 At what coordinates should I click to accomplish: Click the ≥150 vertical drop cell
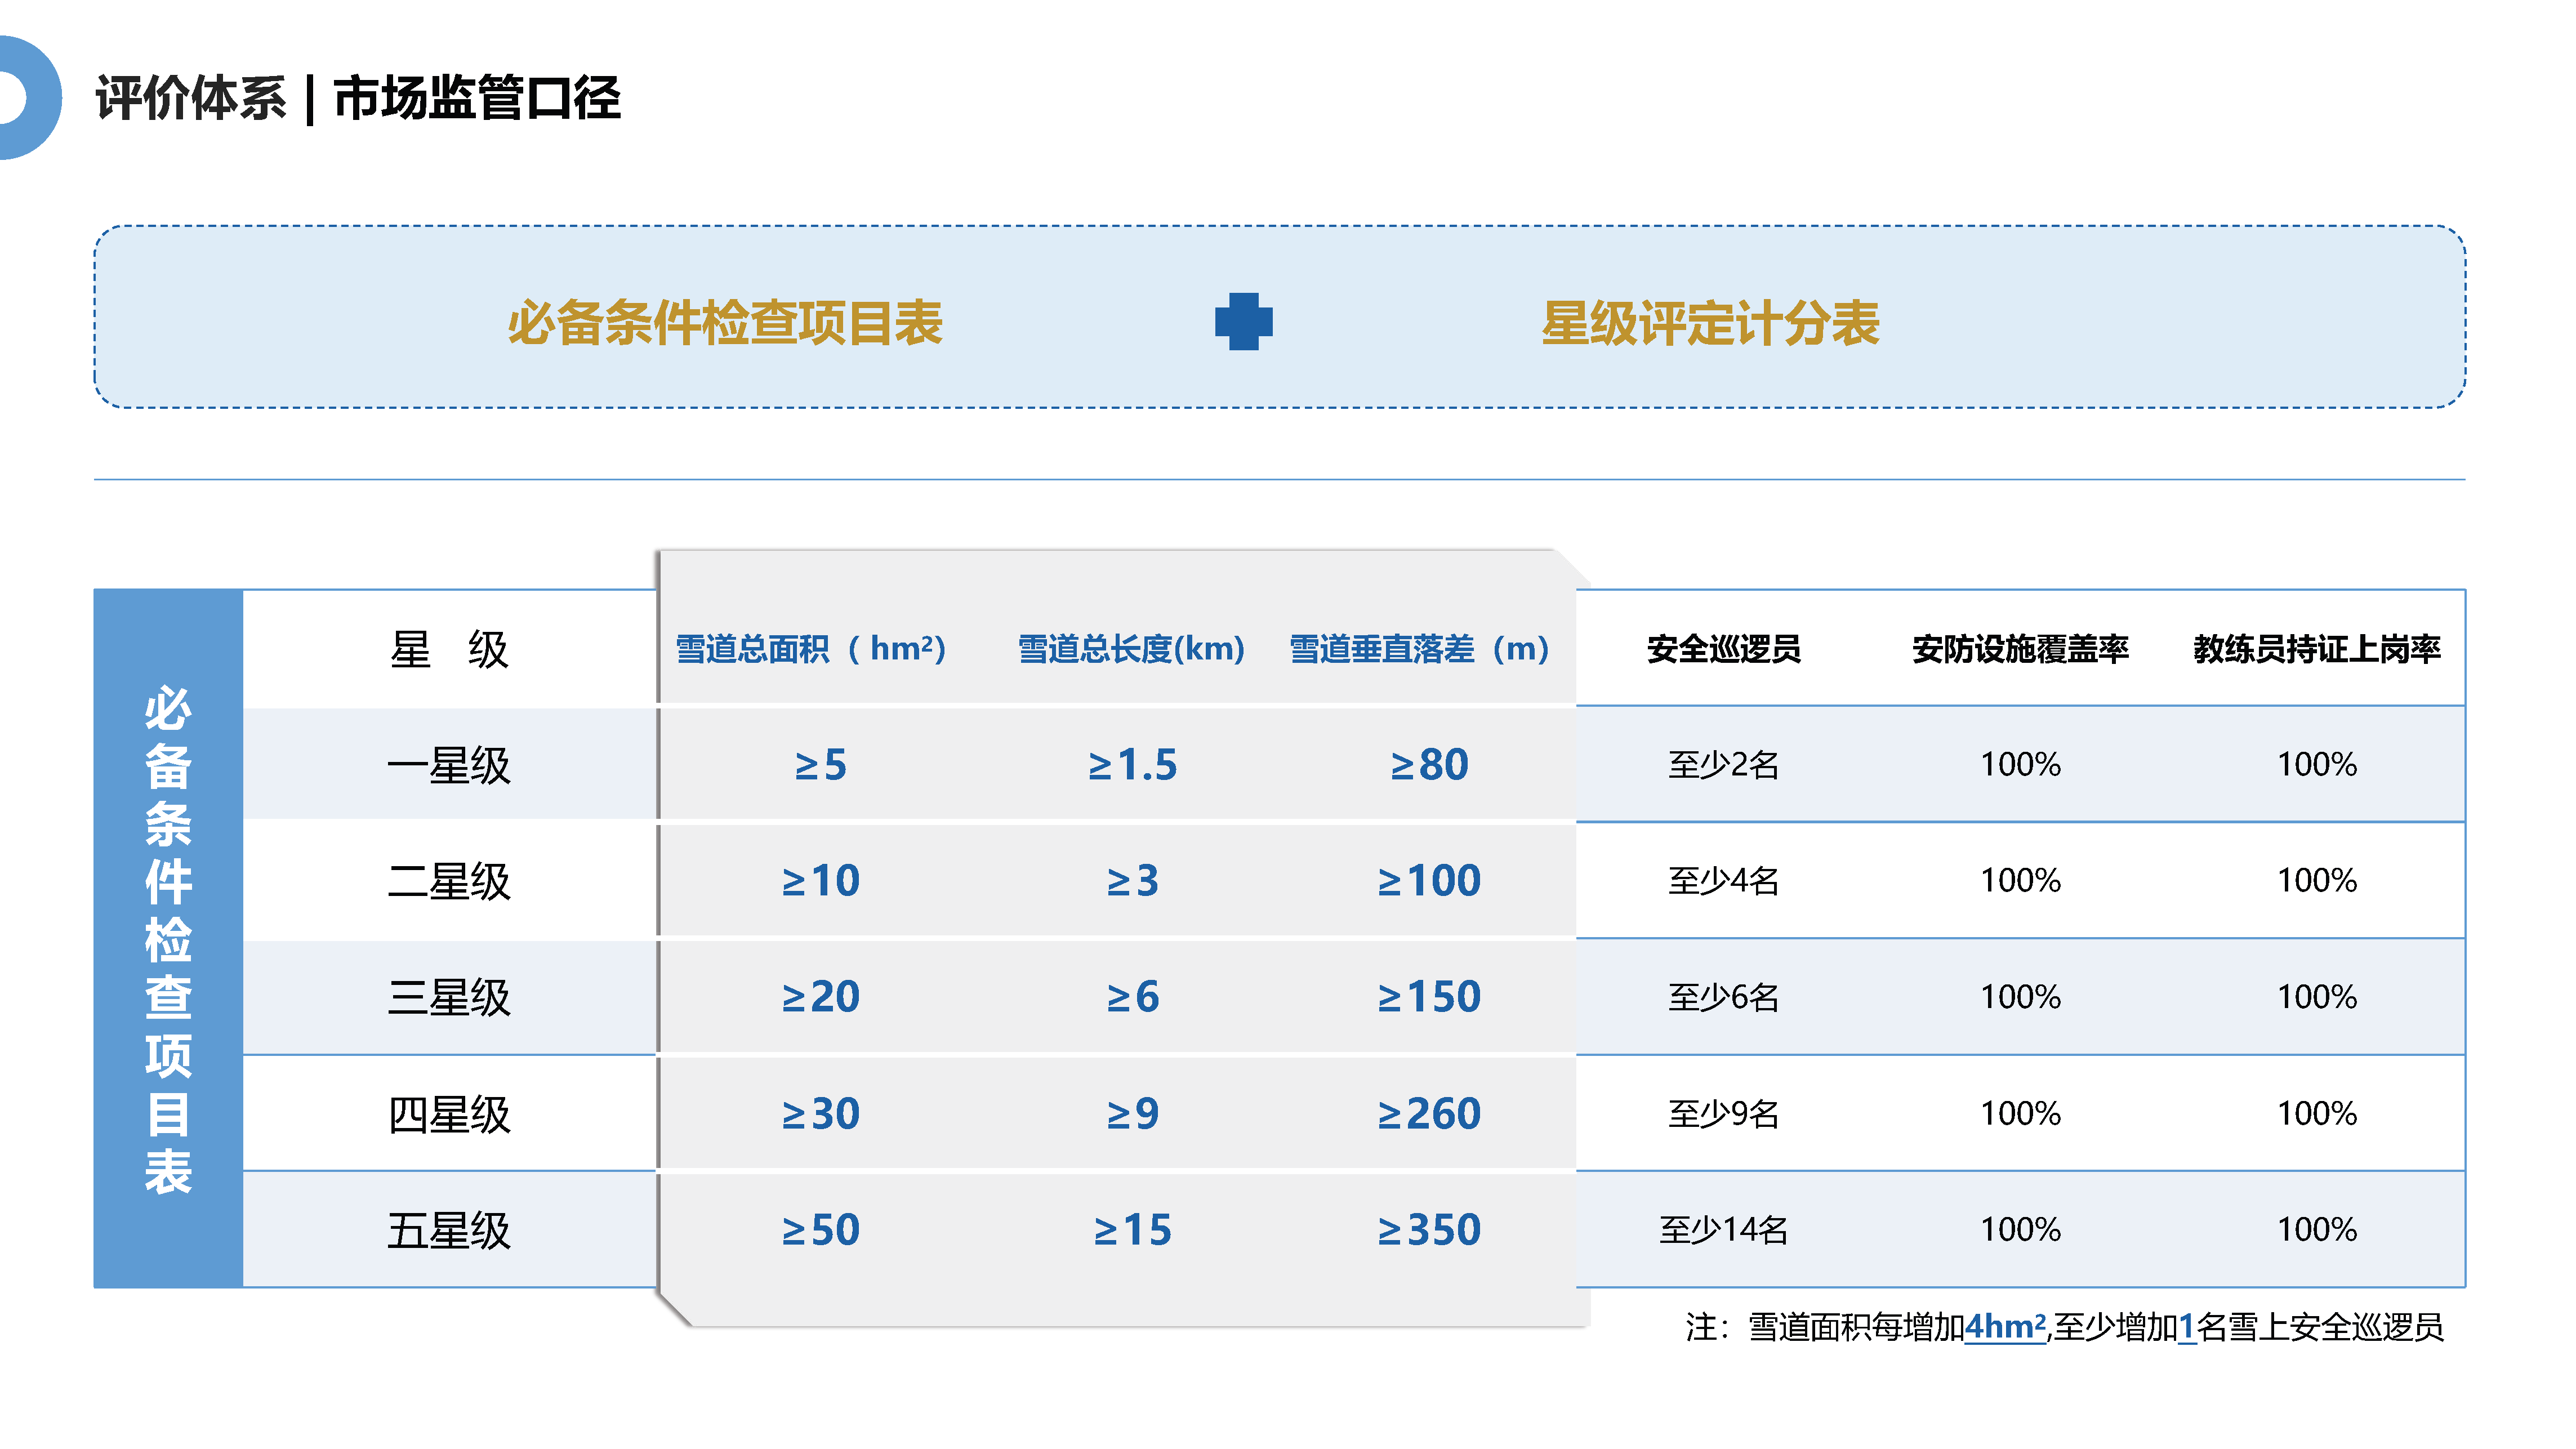[x=1429, y=997]
